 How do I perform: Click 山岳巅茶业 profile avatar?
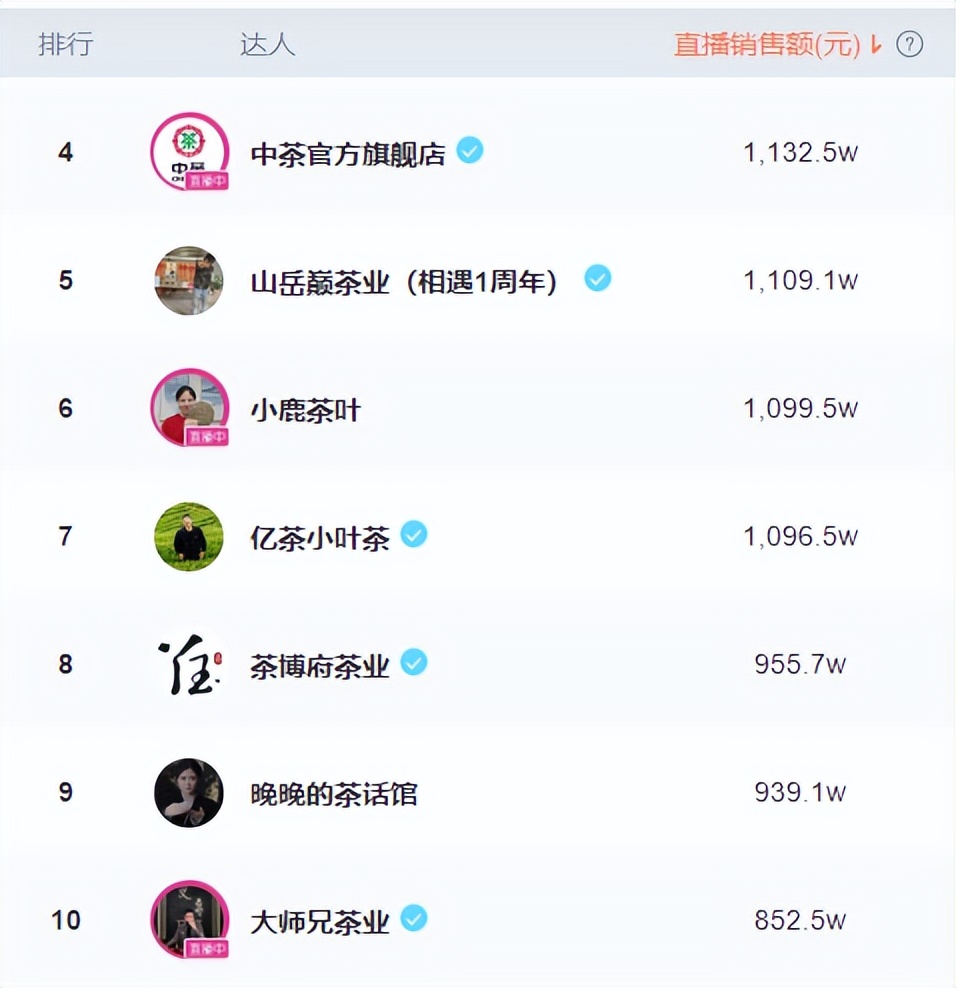pos(189,280)
